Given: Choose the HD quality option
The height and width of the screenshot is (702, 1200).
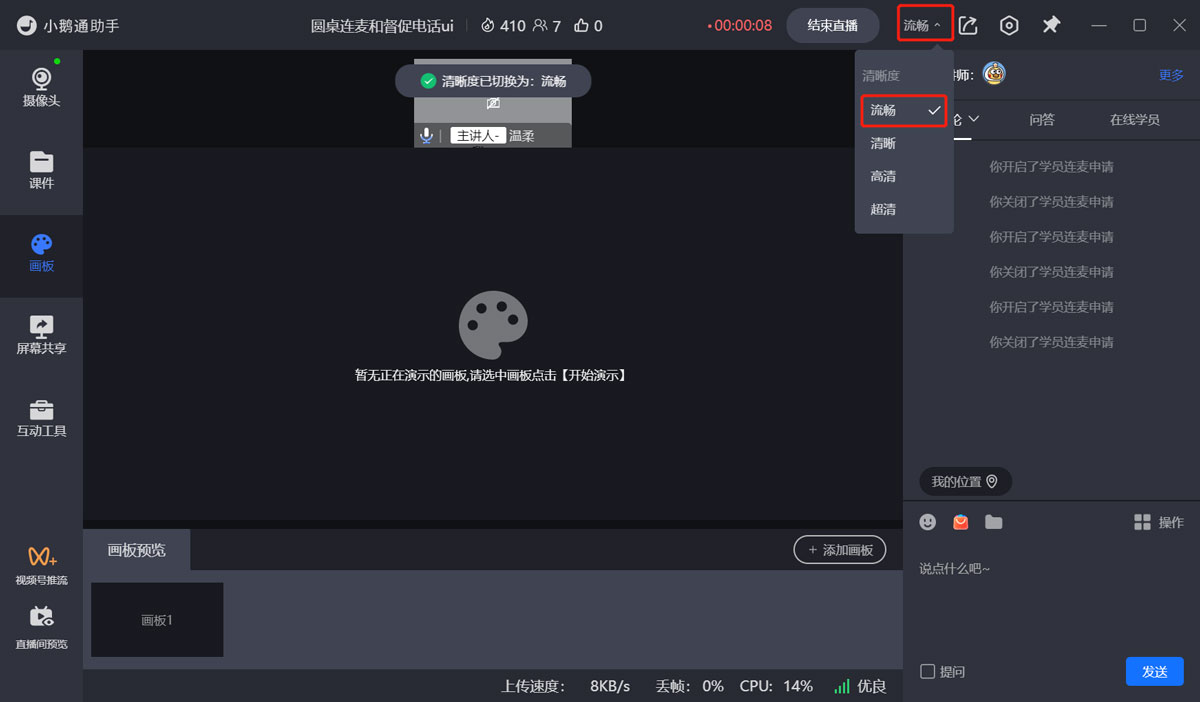Looking at the screenshot, I should pos(883,176).
